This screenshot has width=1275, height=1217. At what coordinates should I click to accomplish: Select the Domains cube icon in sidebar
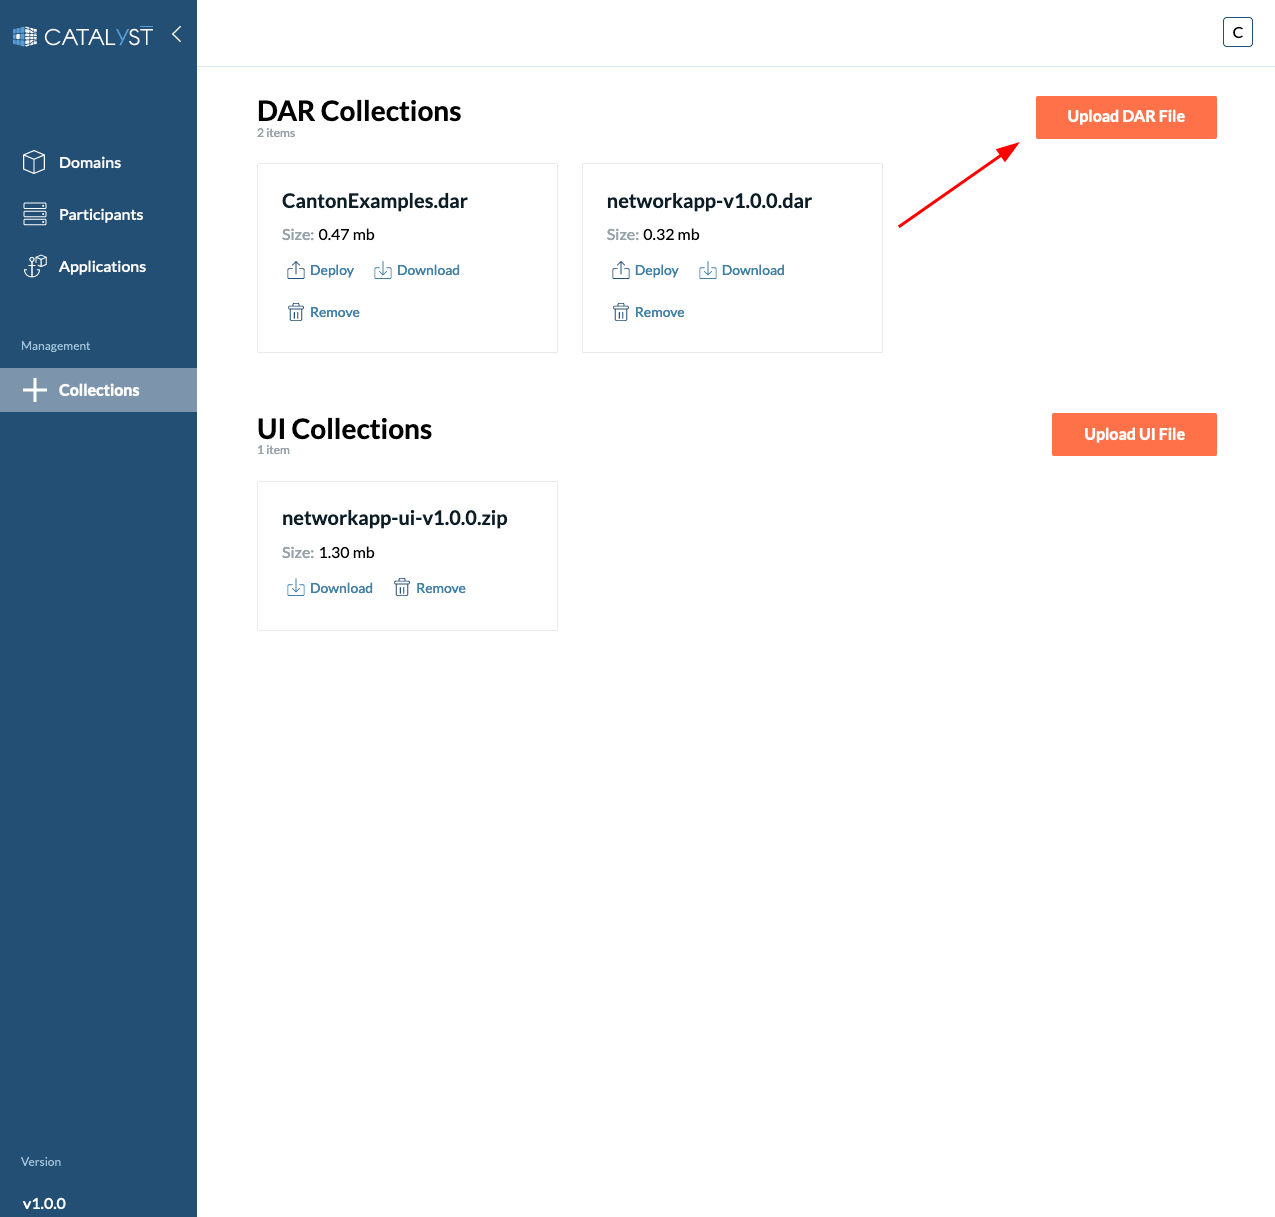(34, 161)
